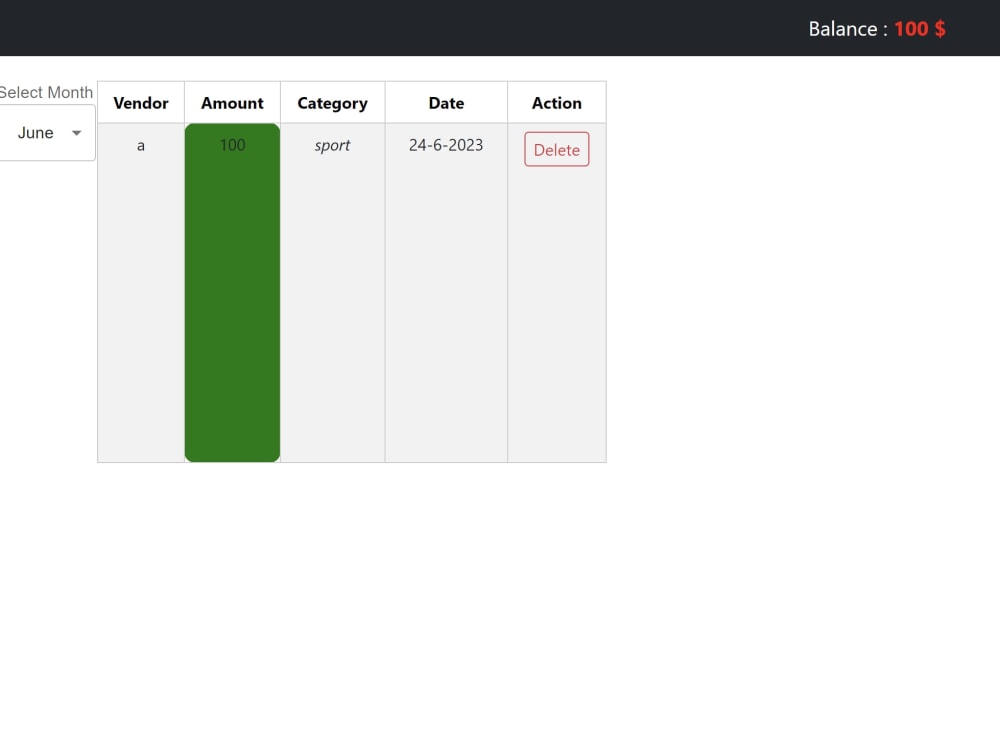The height and width of the screenshot is (750, 1000).
Task: Click the Category column header
Action: (x=332, y=102)
